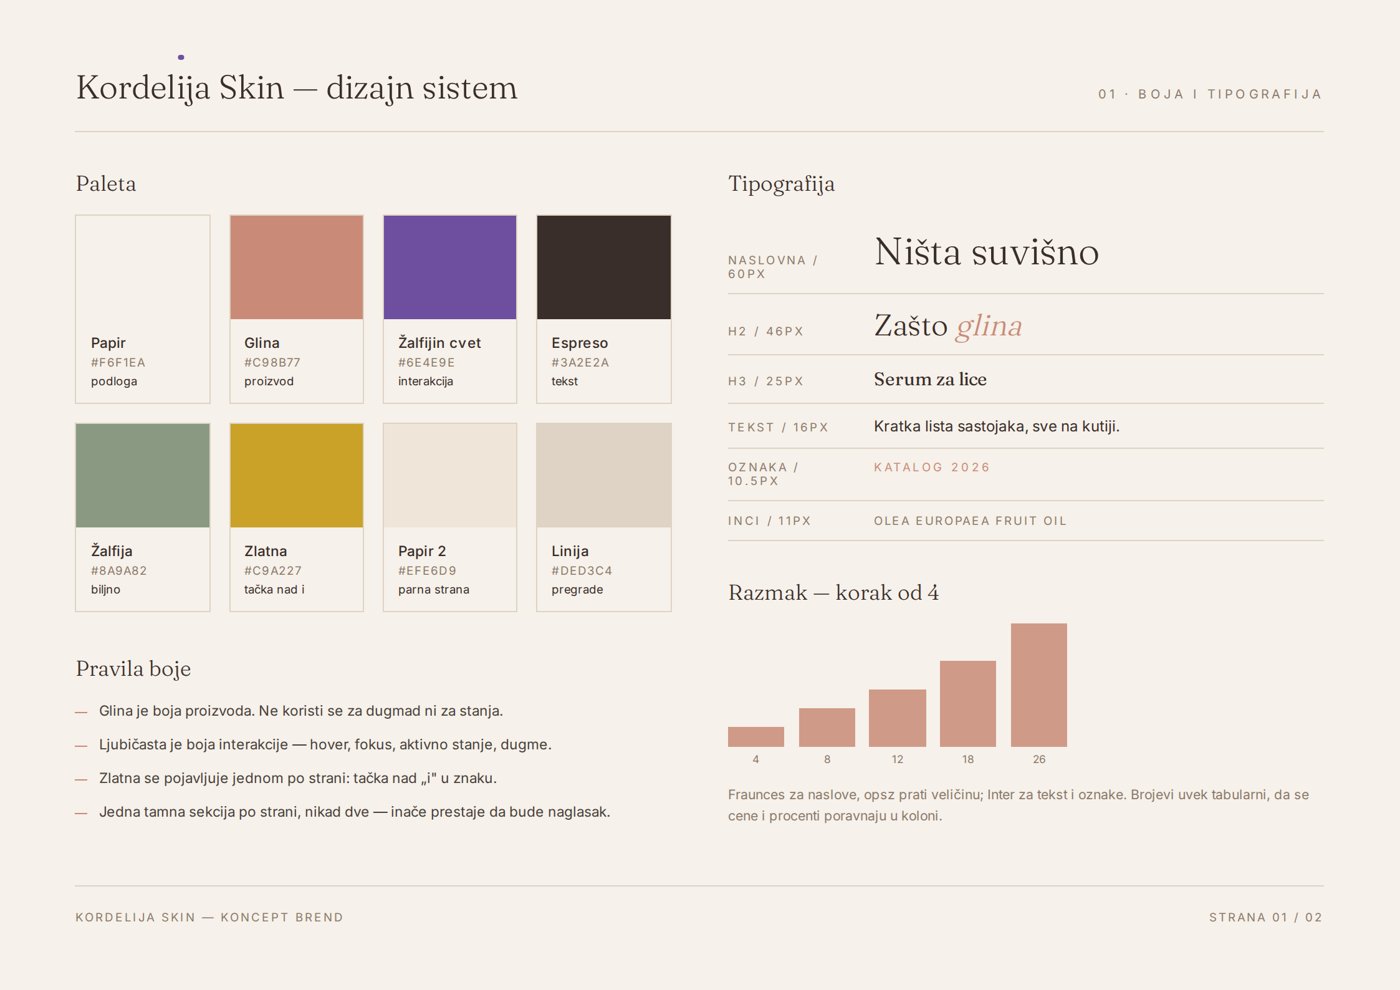Click the 'Ništa suvišno' headline sample
The height and width of the screenshot is (990, 1400).
[986, 252]
